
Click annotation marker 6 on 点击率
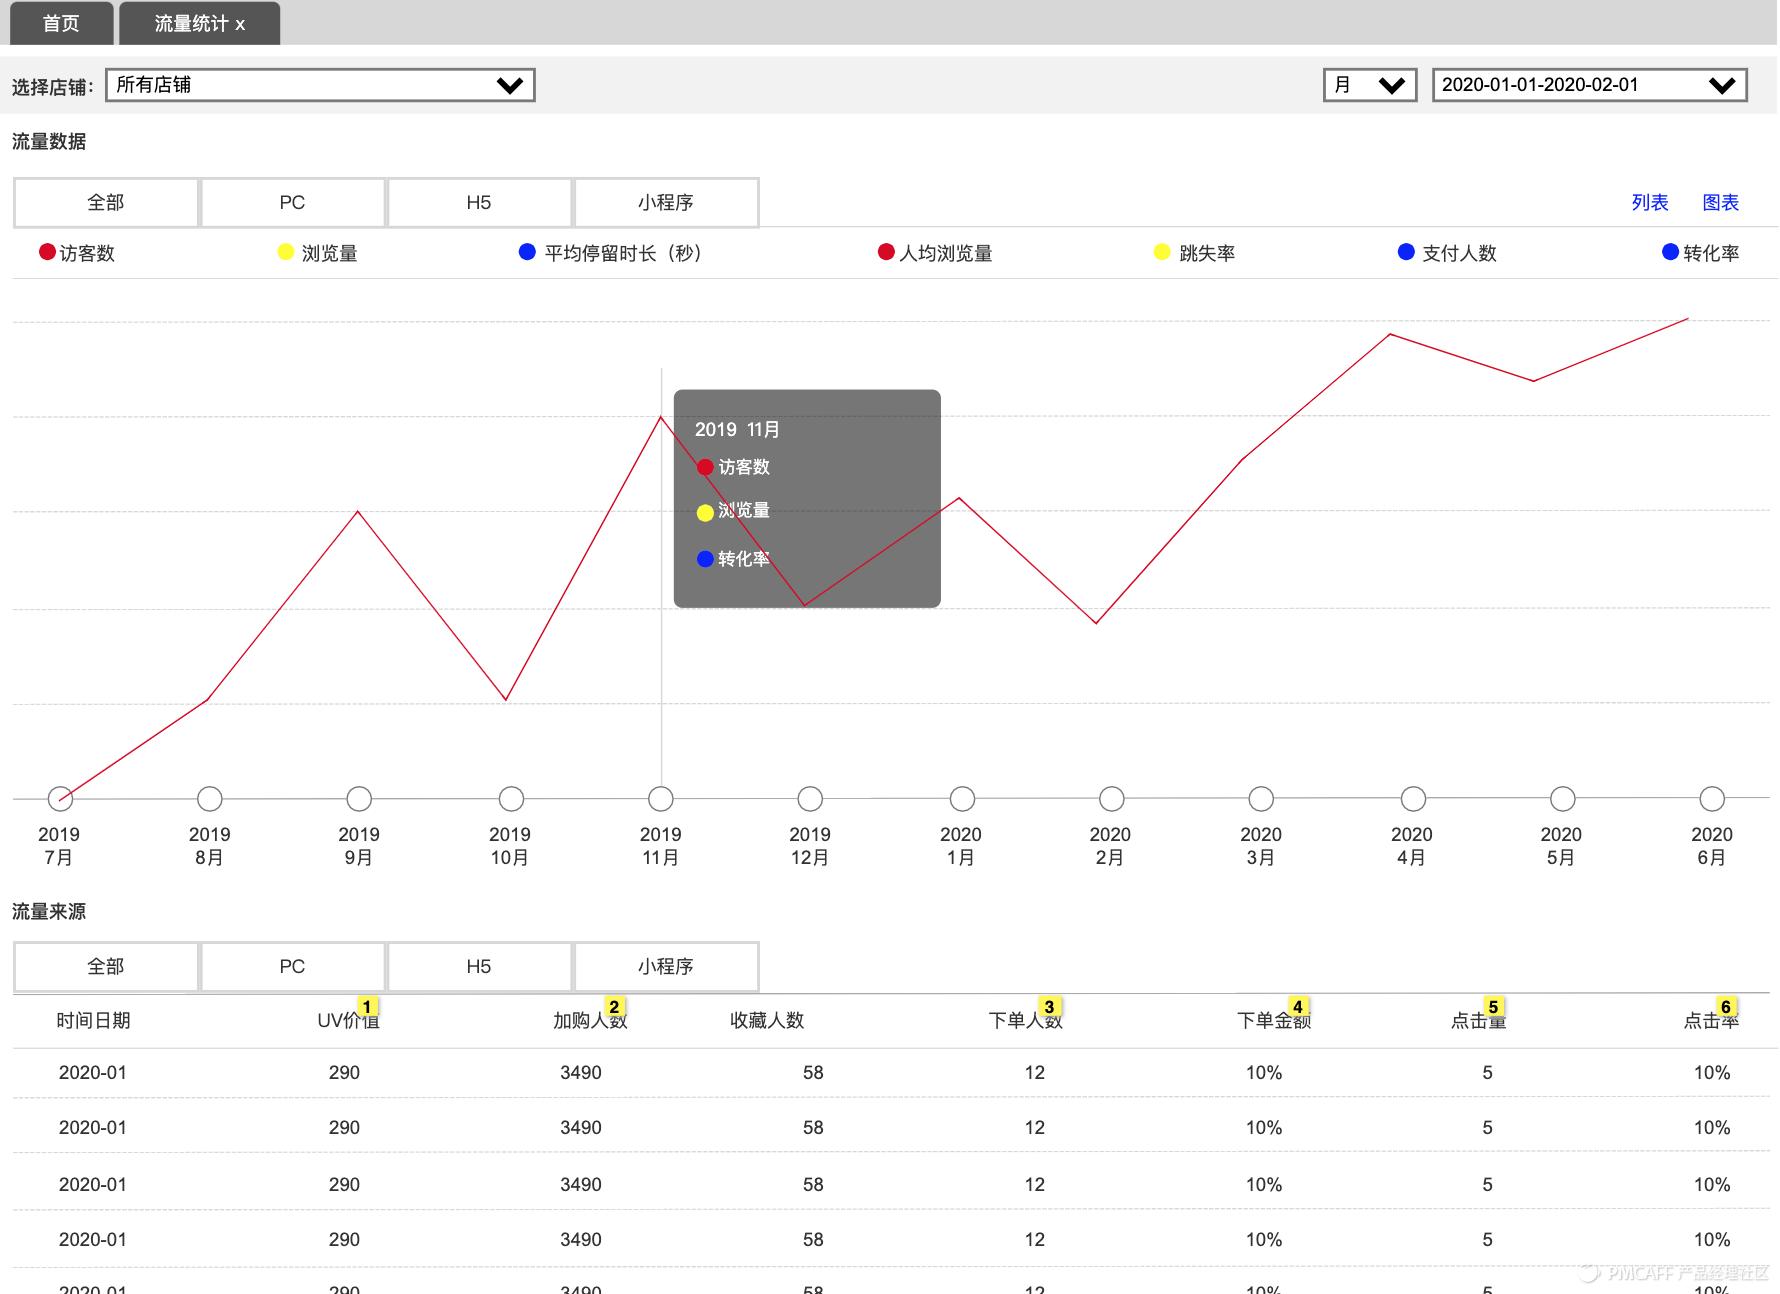(x=1725, y=1007)
